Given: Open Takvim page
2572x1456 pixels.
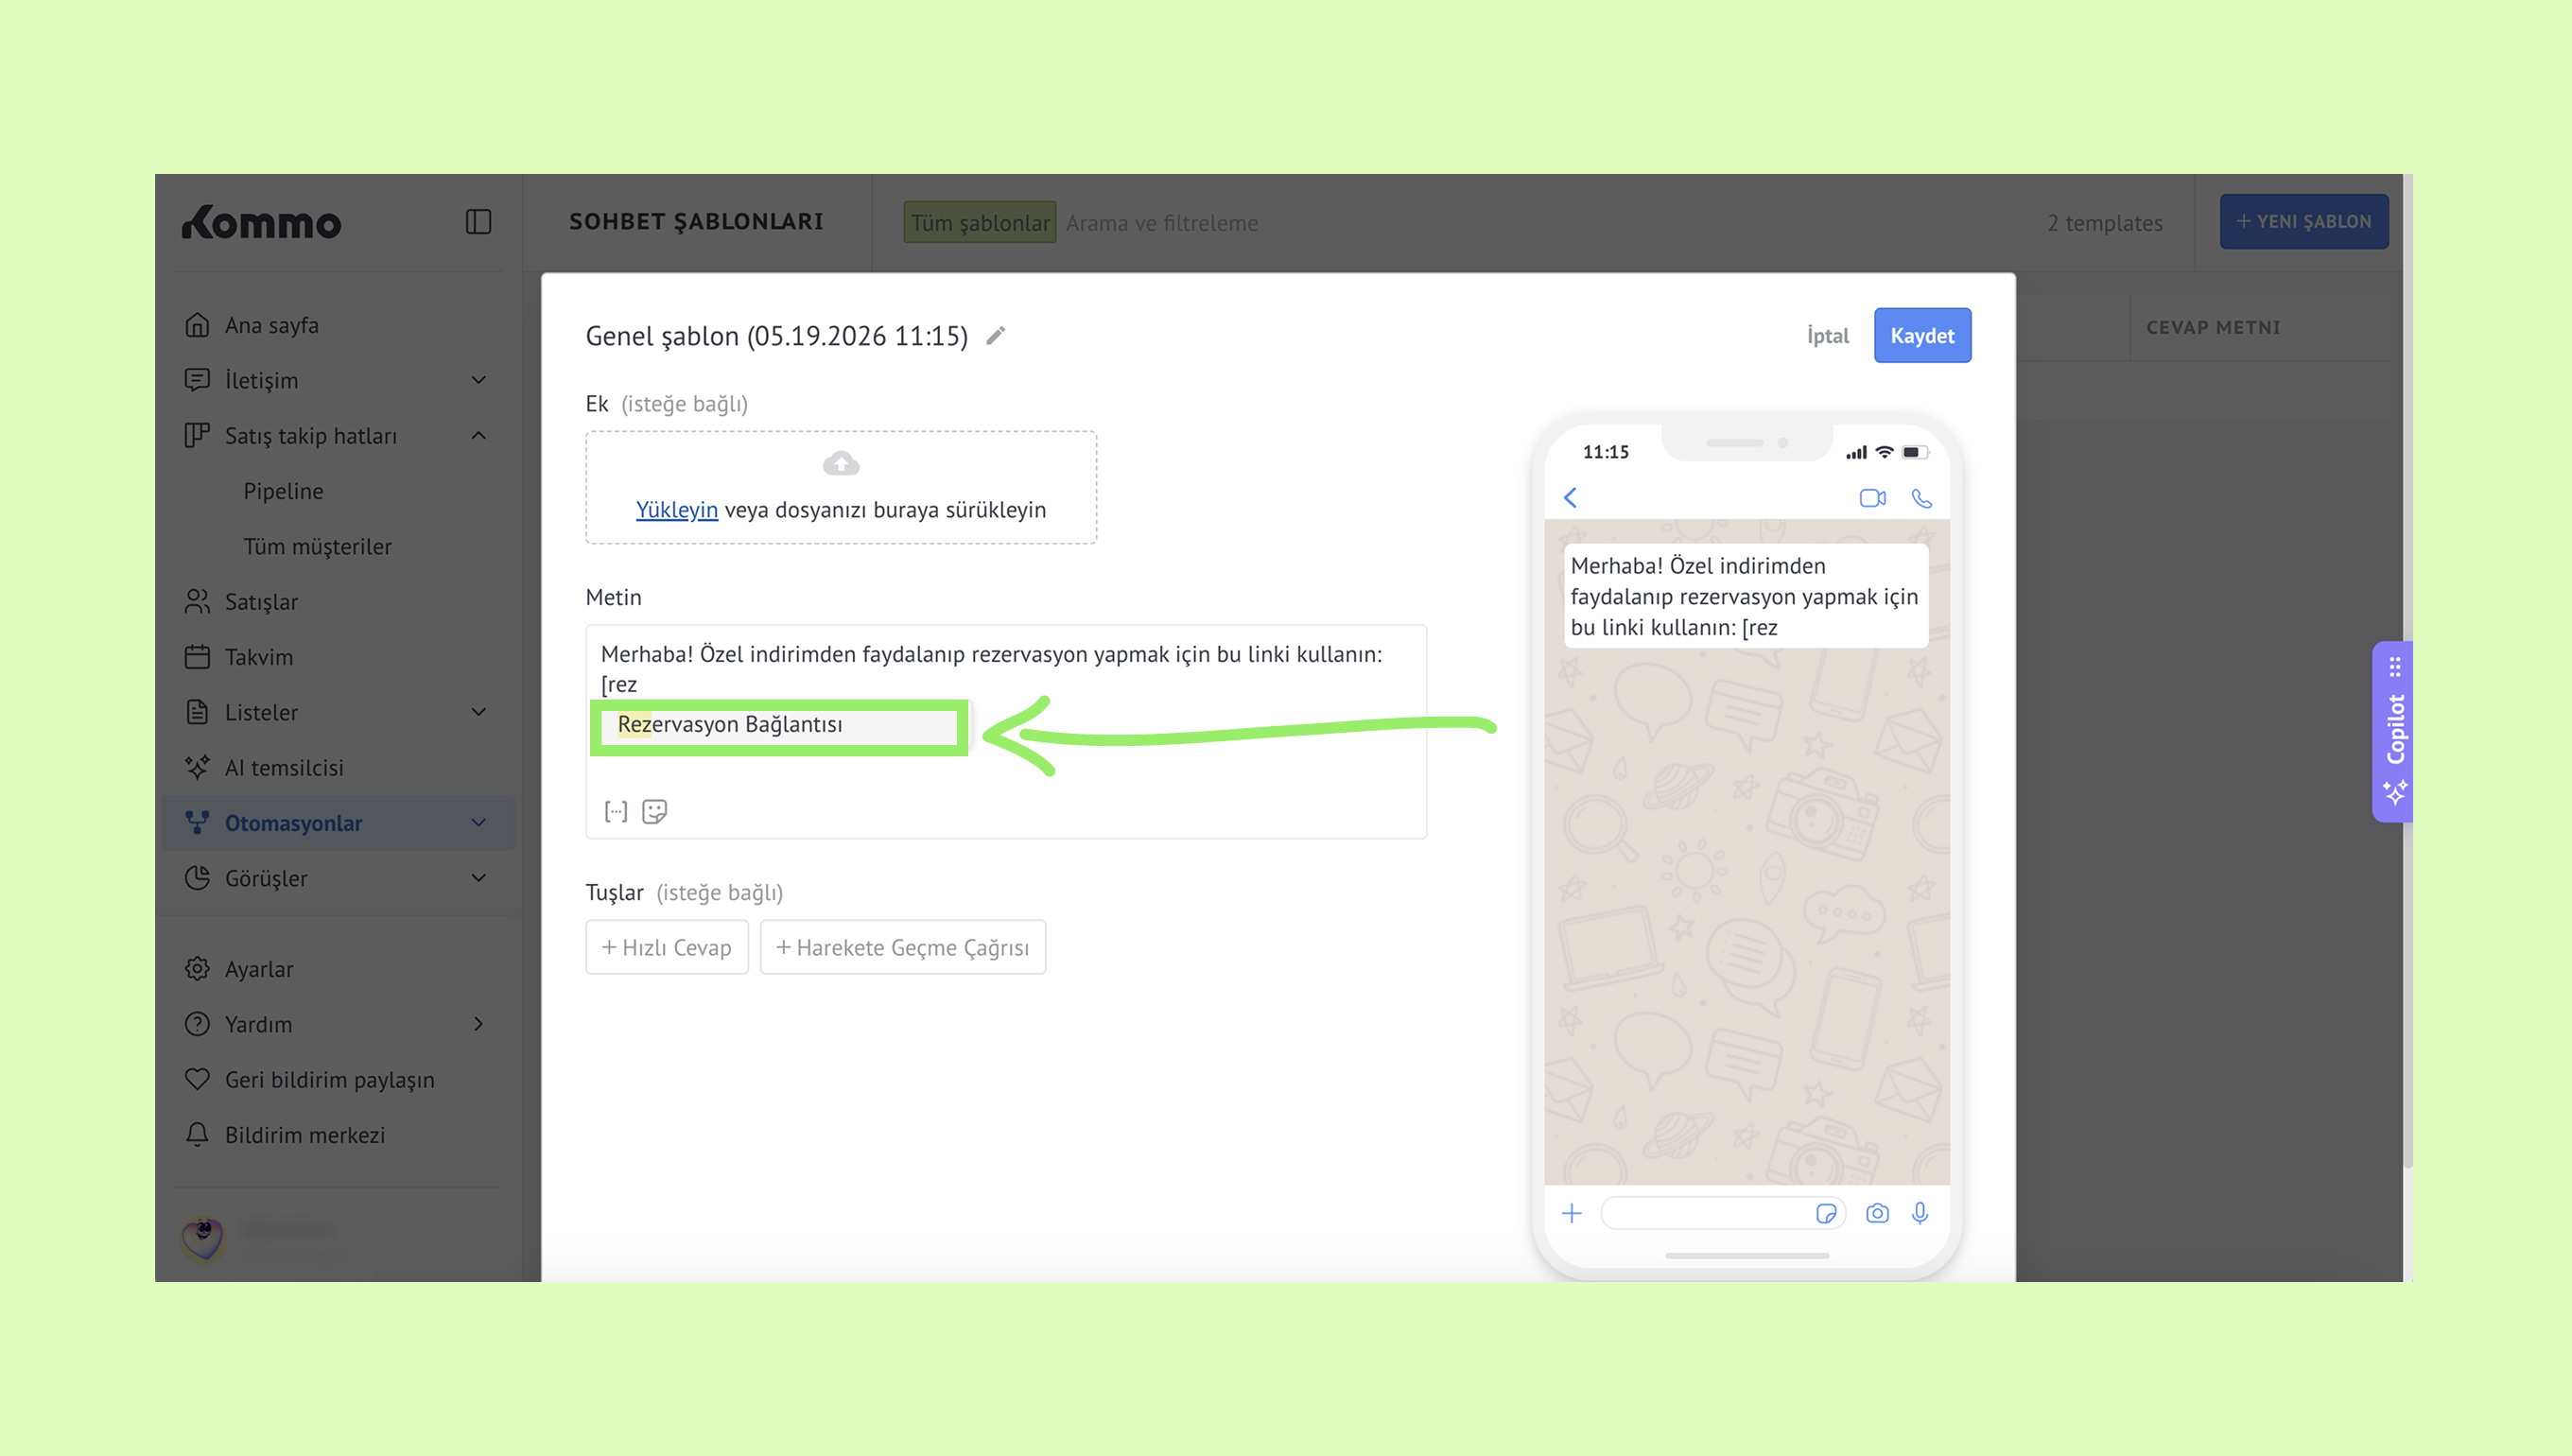Looking at the screenshot, I should click(x=259, y=657).
